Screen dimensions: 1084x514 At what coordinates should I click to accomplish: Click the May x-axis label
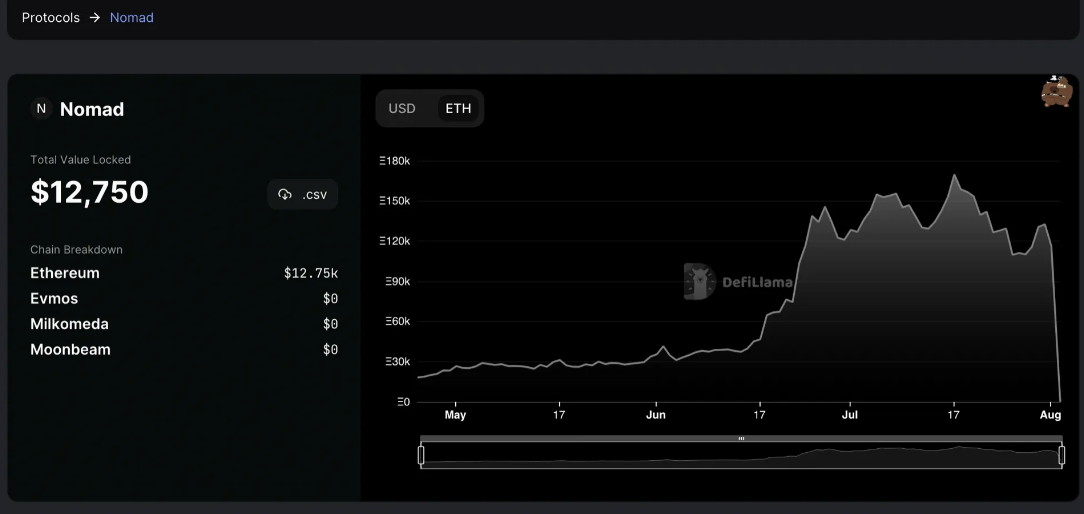click(x=455, y=415)
